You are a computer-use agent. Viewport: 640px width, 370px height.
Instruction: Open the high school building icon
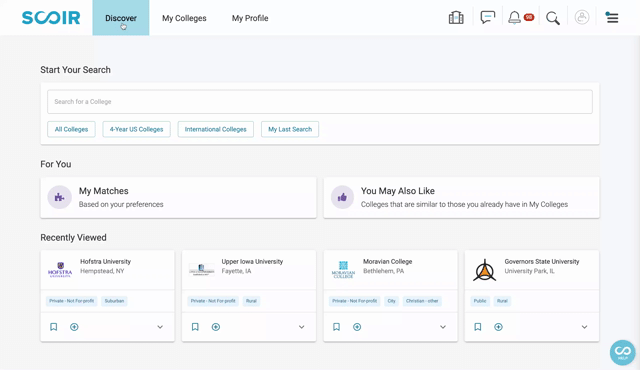pos(456,18)
